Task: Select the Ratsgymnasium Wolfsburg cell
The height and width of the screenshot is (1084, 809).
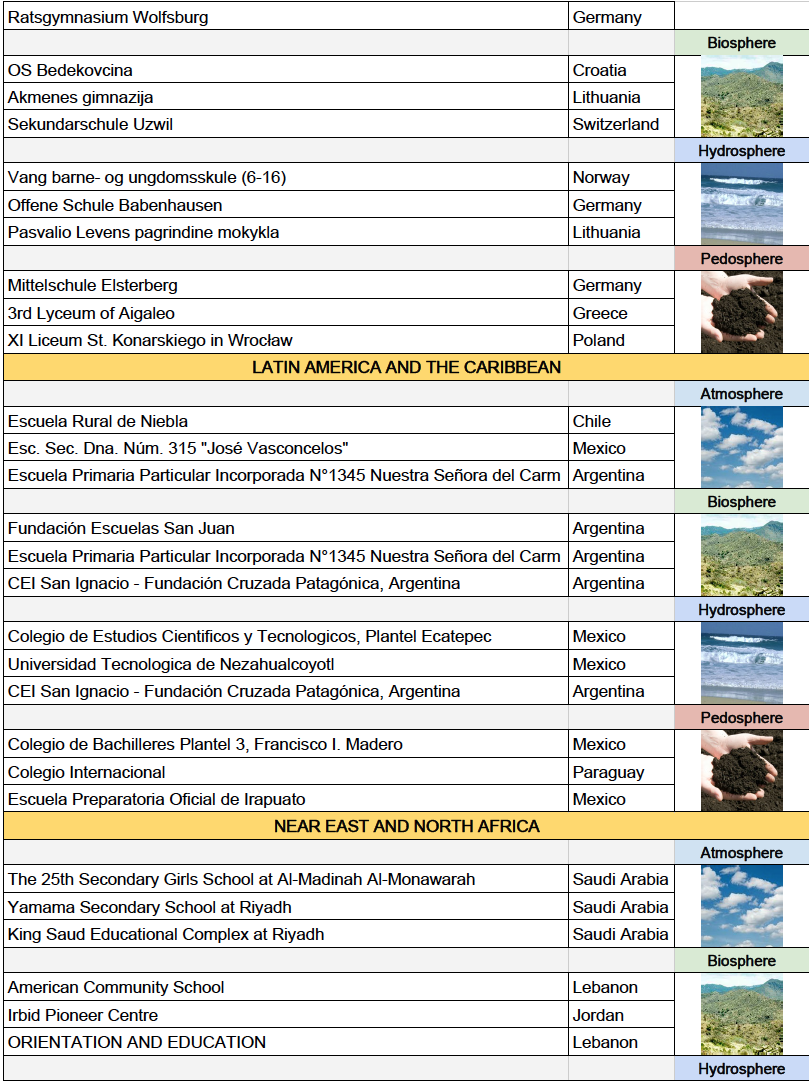Action: click(x=286, y=17)
